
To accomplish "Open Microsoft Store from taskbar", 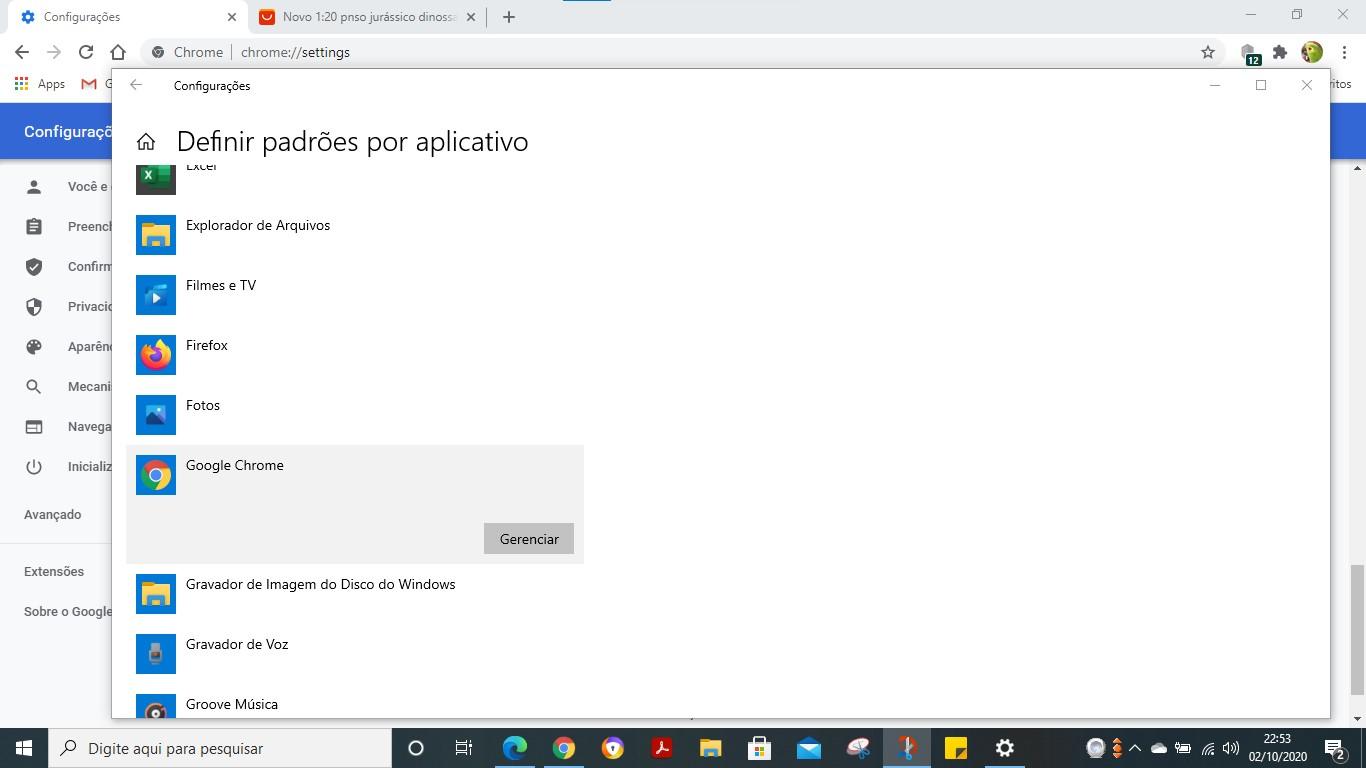I will (x=759, y=748).
